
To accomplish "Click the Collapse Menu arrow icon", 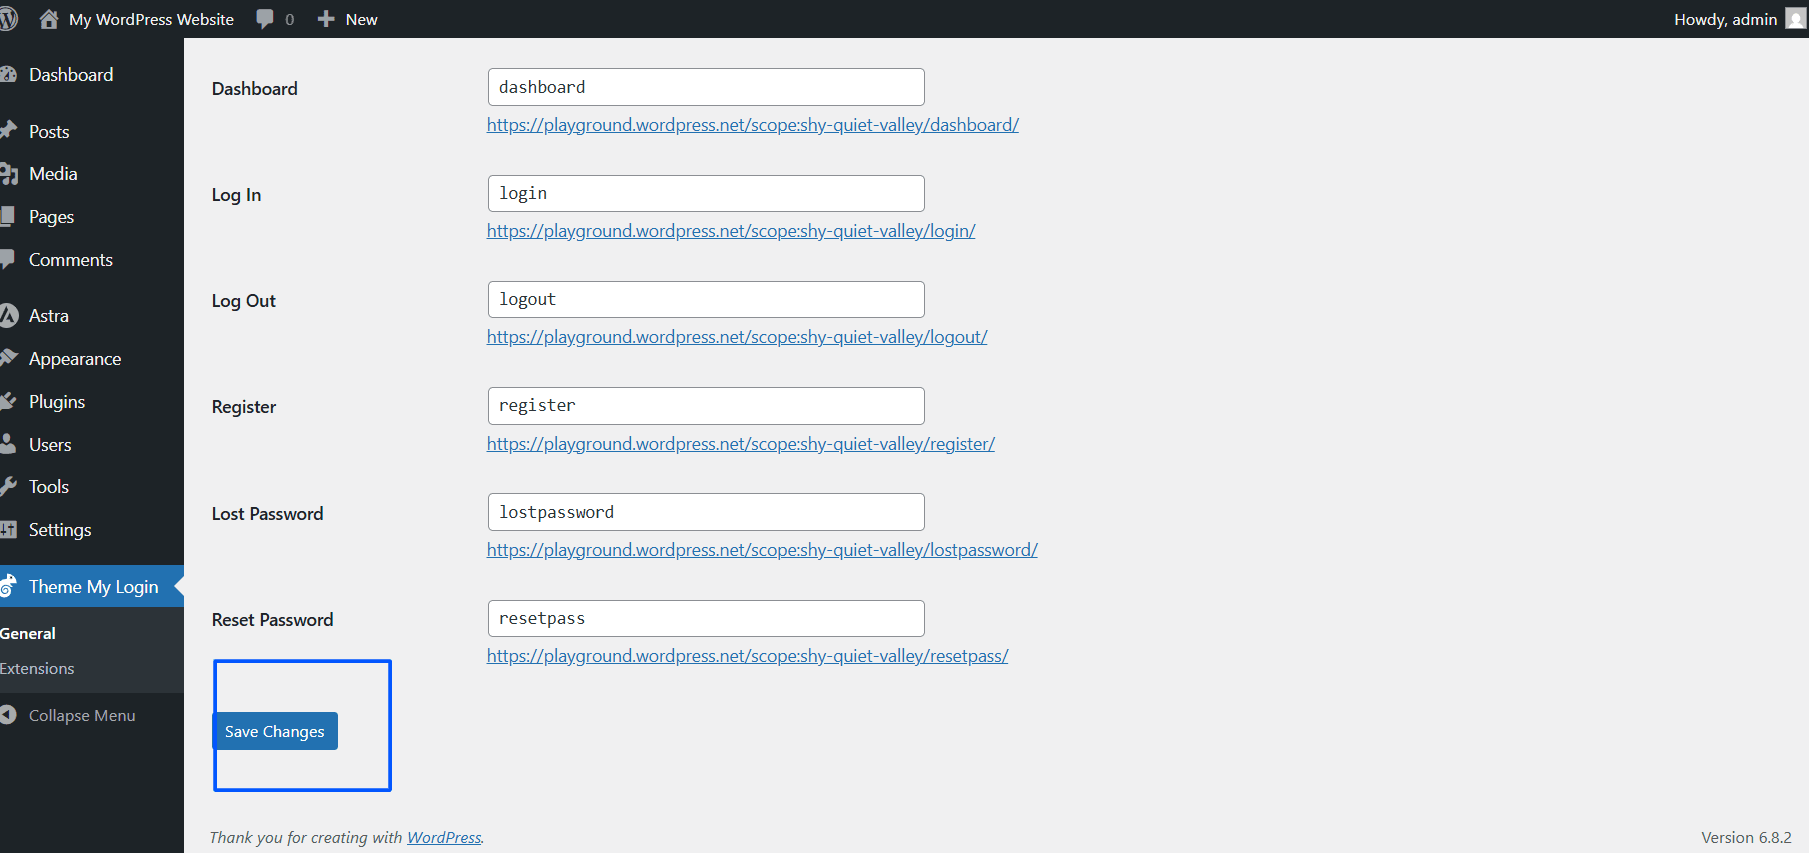I will pyautogui.click(x=9, y=715).
